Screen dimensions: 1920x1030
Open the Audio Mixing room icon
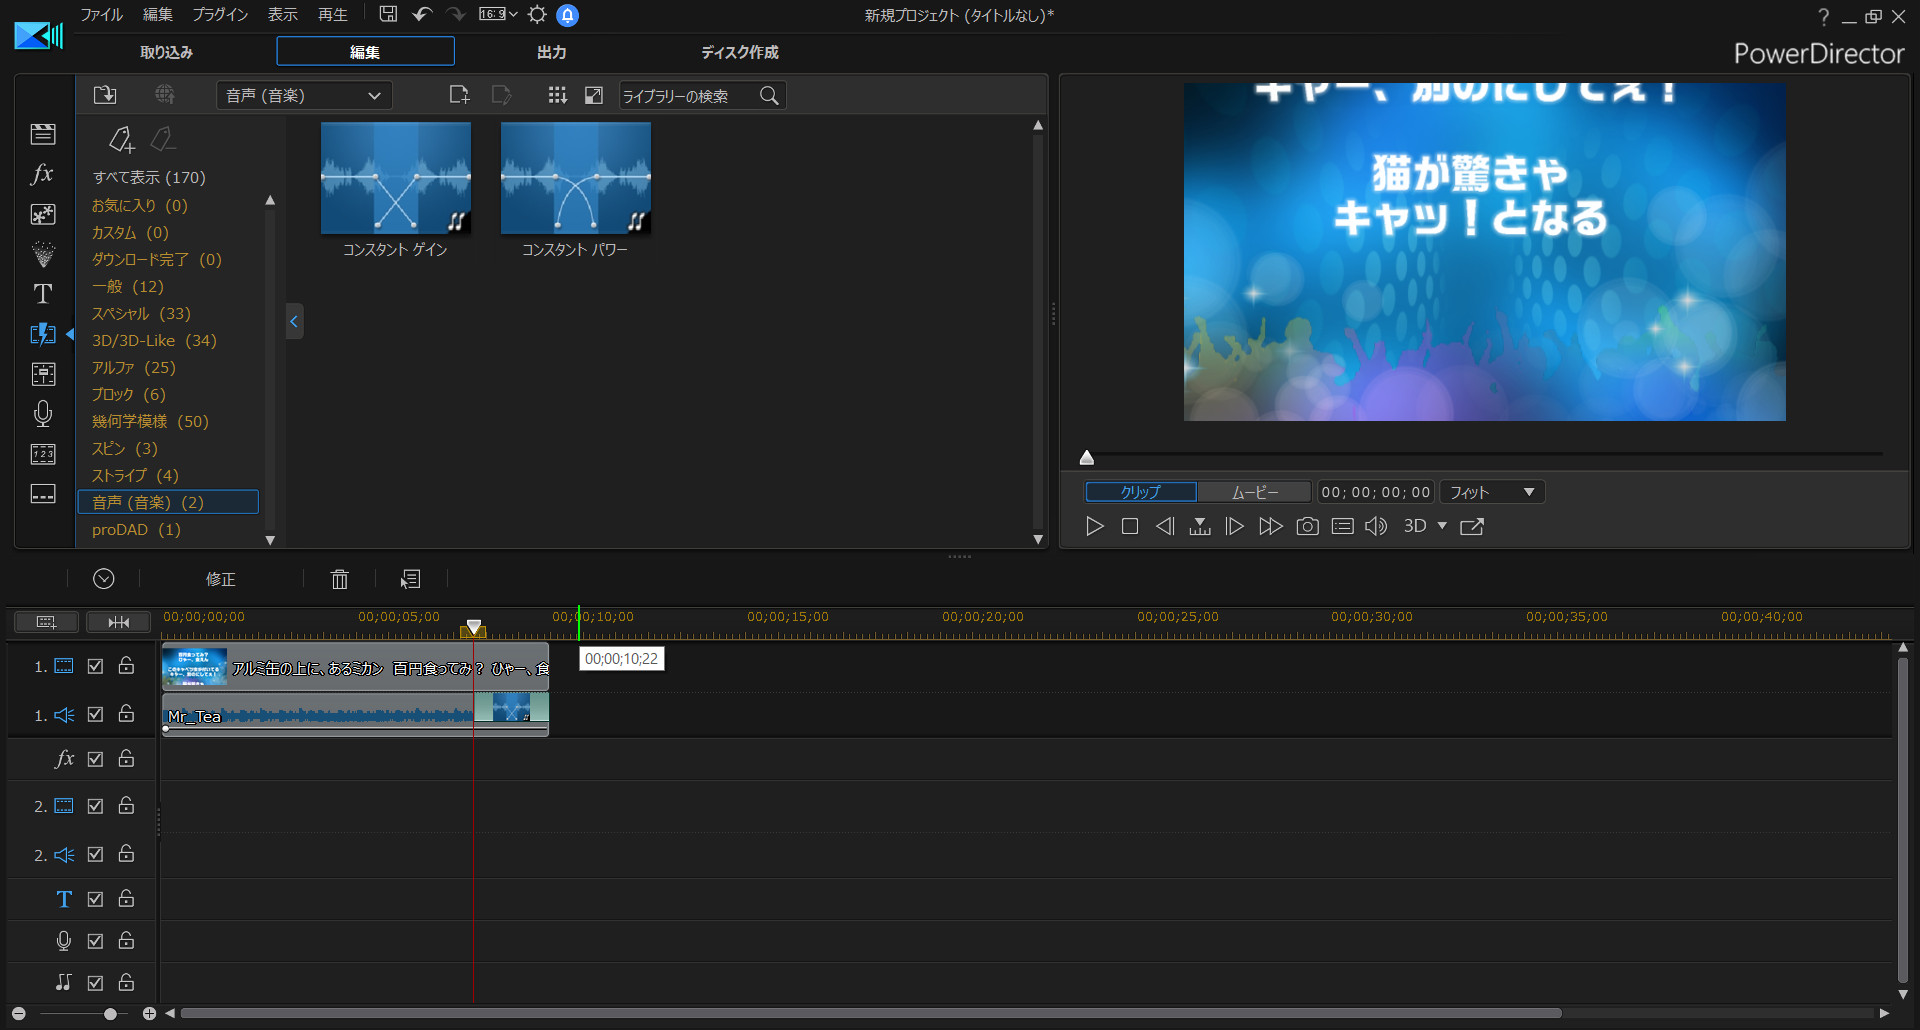[x=43, y=374]
